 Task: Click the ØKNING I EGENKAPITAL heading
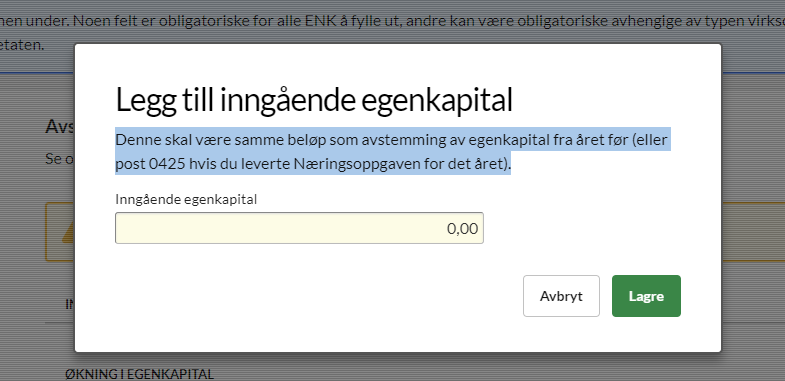[x=139, y=374]
